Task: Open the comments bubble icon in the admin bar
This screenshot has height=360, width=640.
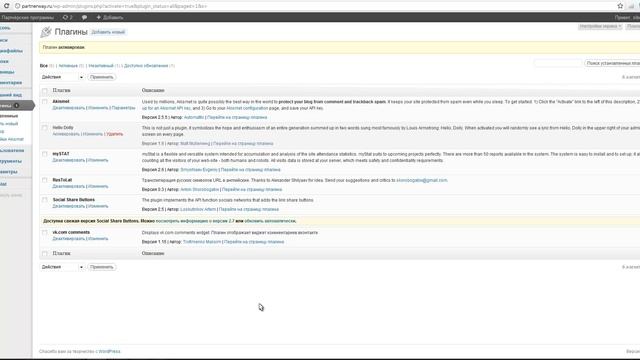Action: click(x=84, y=17)
